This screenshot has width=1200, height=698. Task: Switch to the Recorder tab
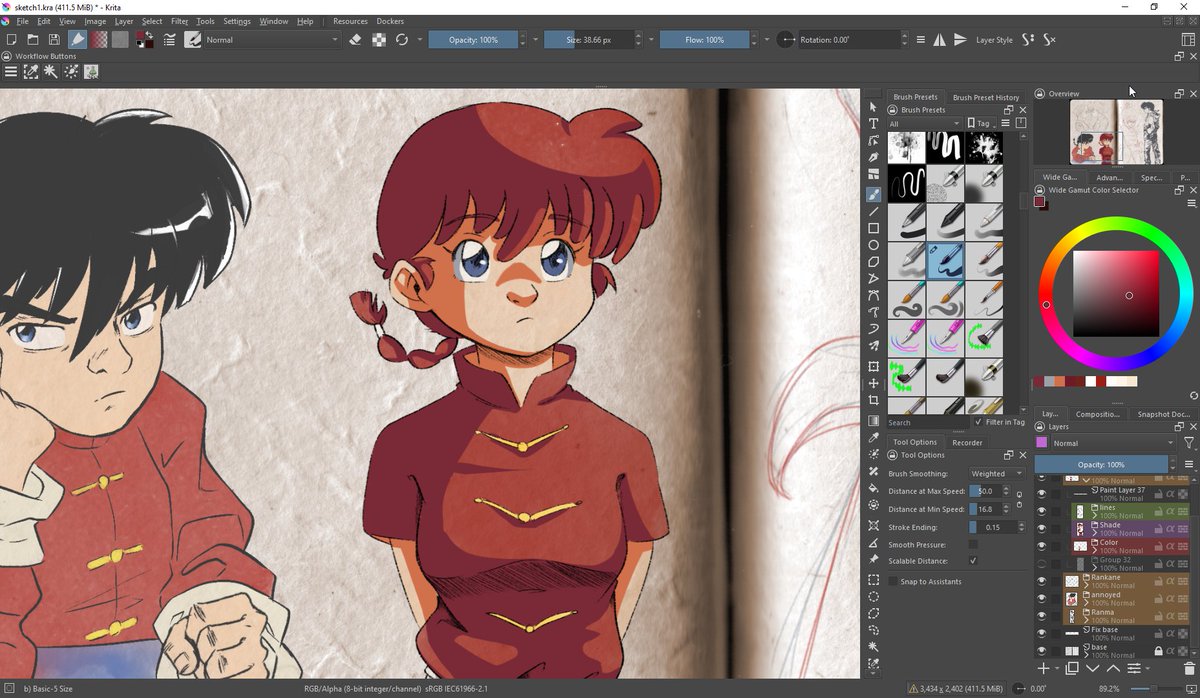(967, 441)
